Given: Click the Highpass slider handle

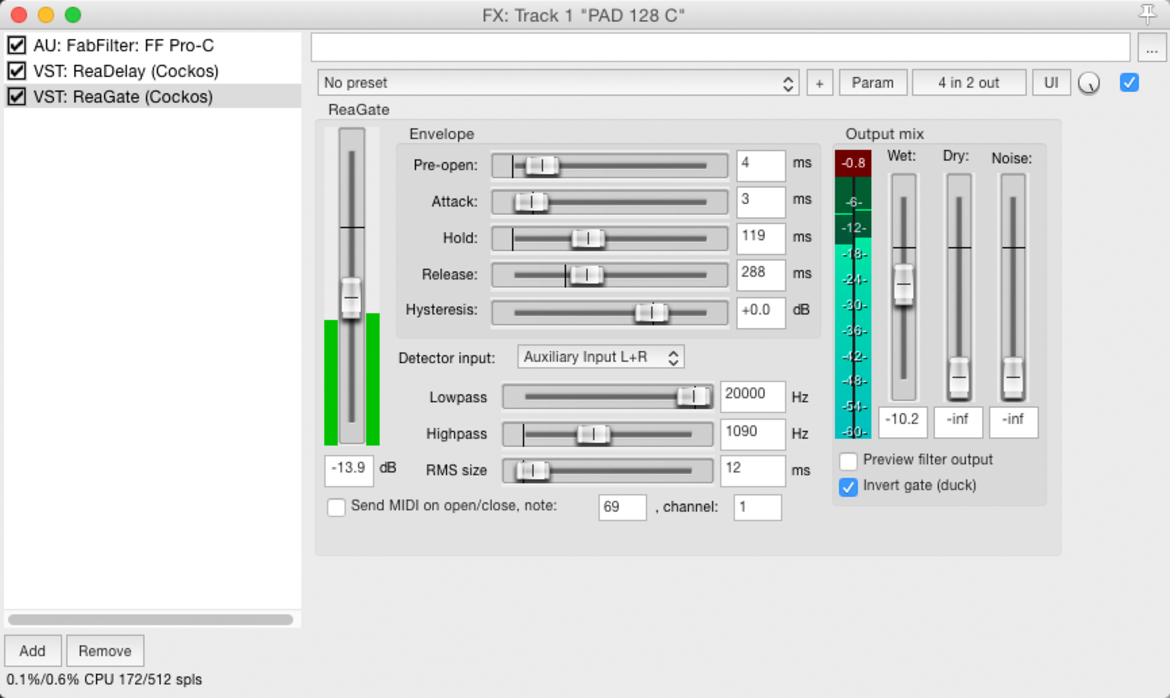Looking at the screenshot, I should (x=593, y=434).
